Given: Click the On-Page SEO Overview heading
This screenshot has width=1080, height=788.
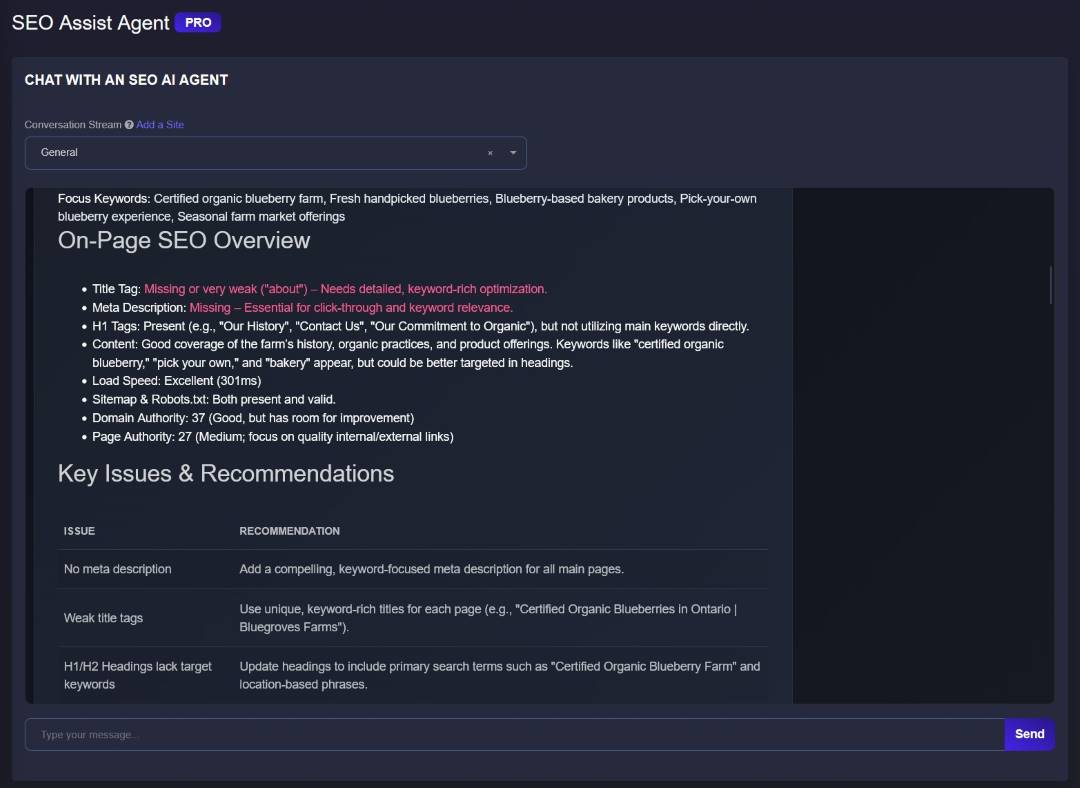Looking at the screenshot, I should (184, 240).
